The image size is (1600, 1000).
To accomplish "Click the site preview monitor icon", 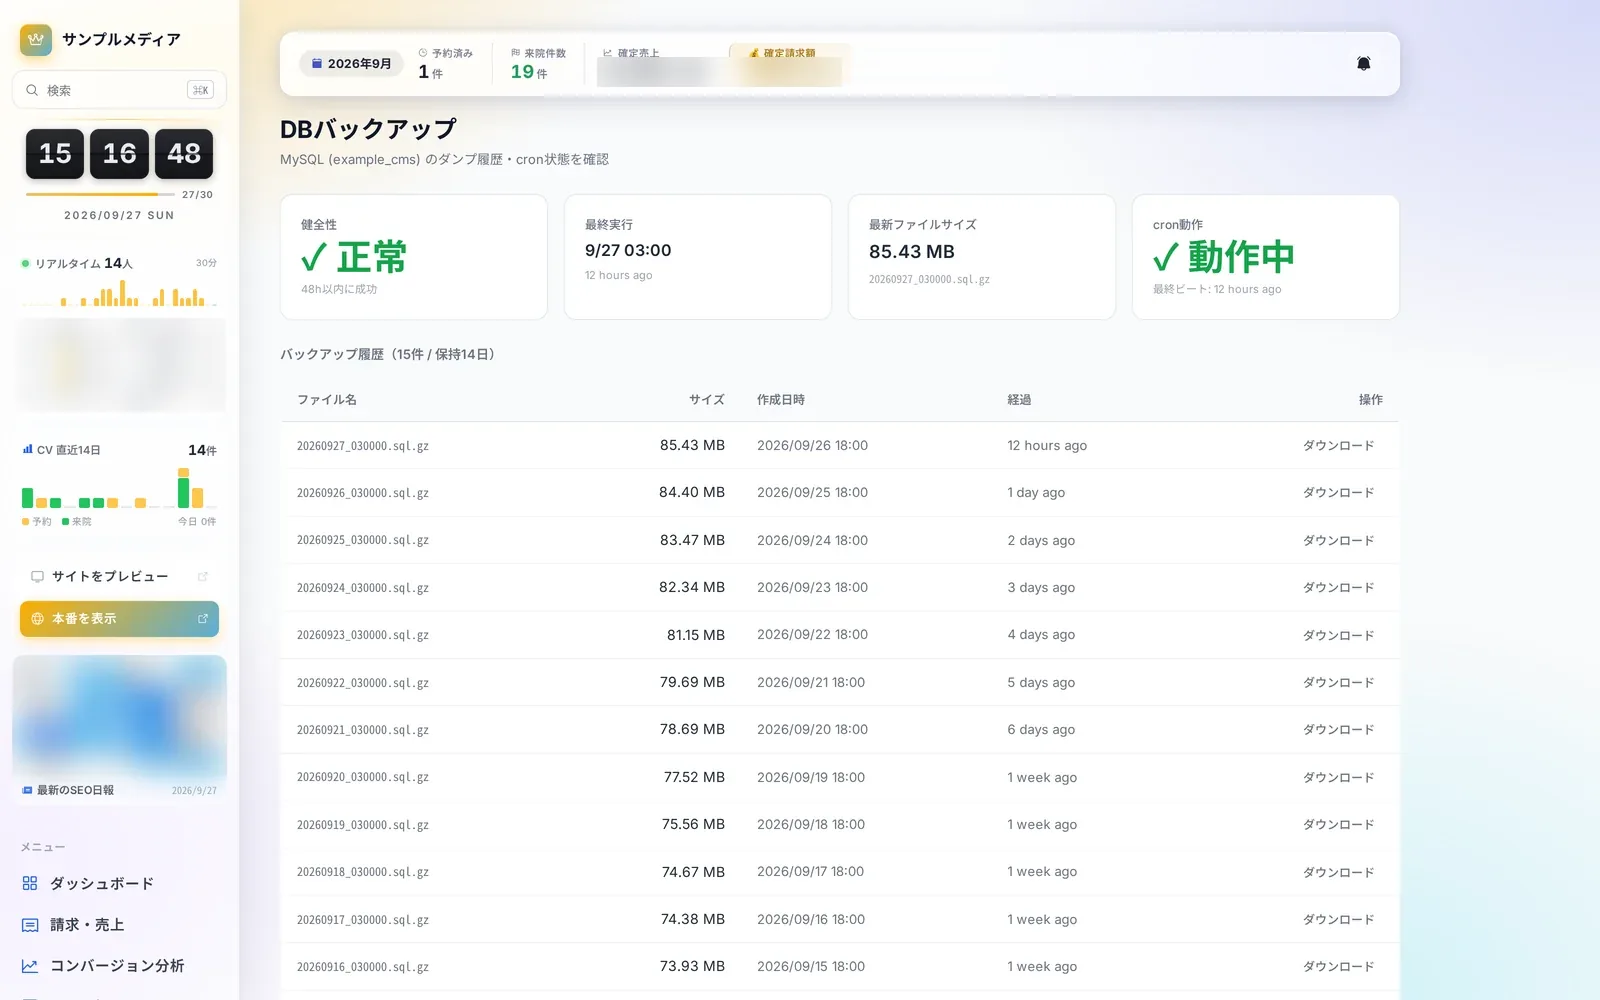I will 37,576.
